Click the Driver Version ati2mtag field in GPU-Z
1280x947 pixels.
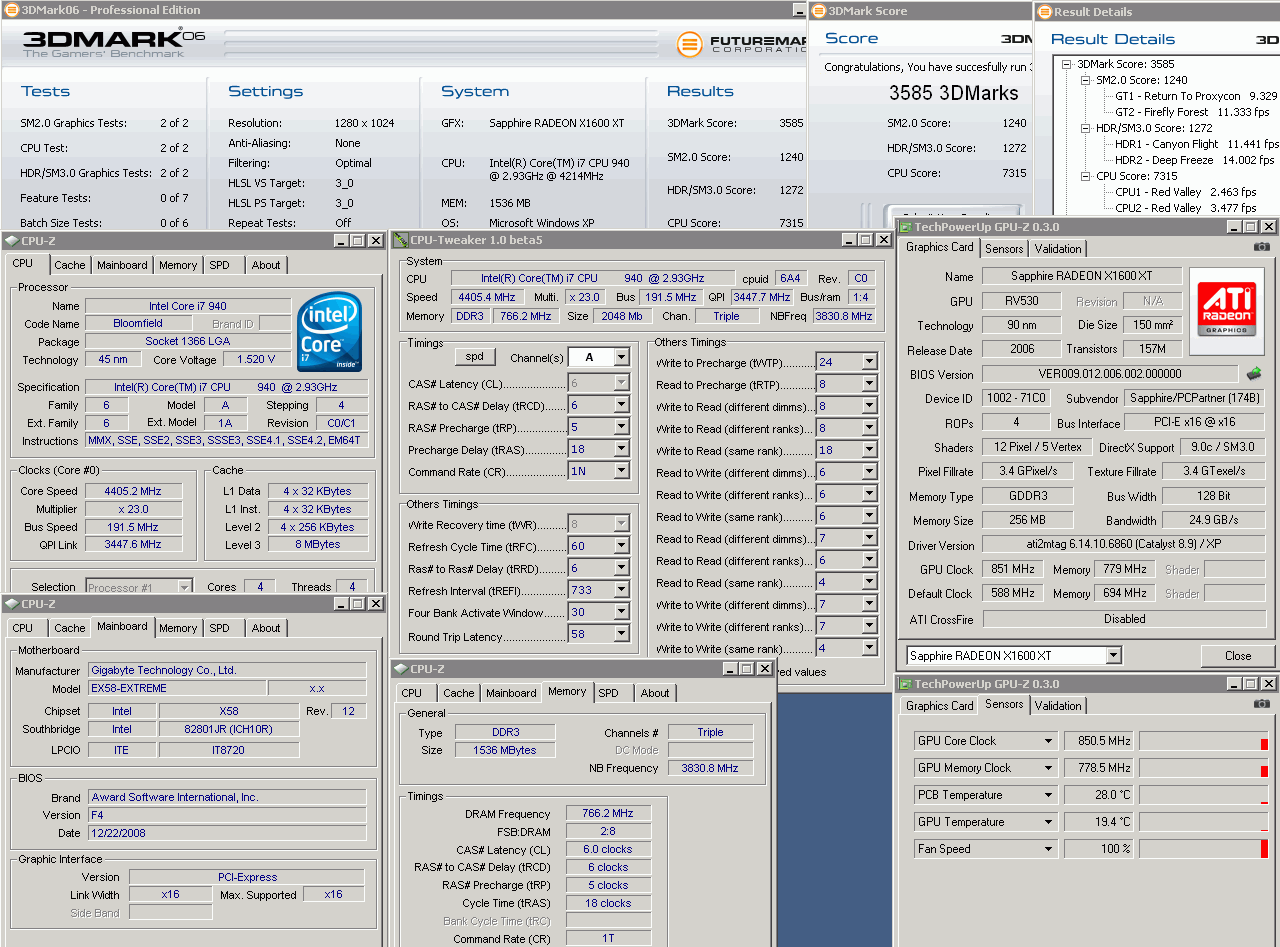tap(1124, 545)
